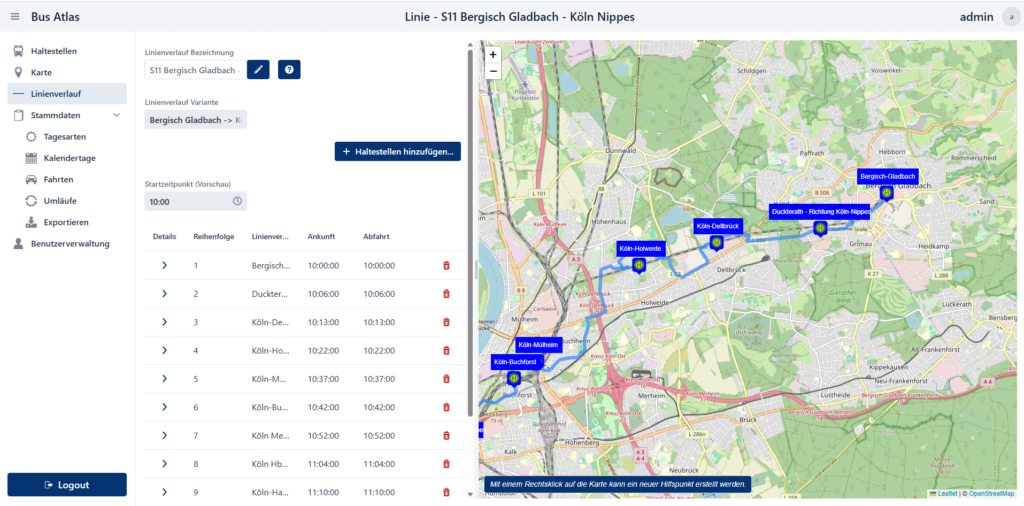Viewport: 1024px width, 506px height.
Task: Click trash icon for row 5
Action: 446,379
